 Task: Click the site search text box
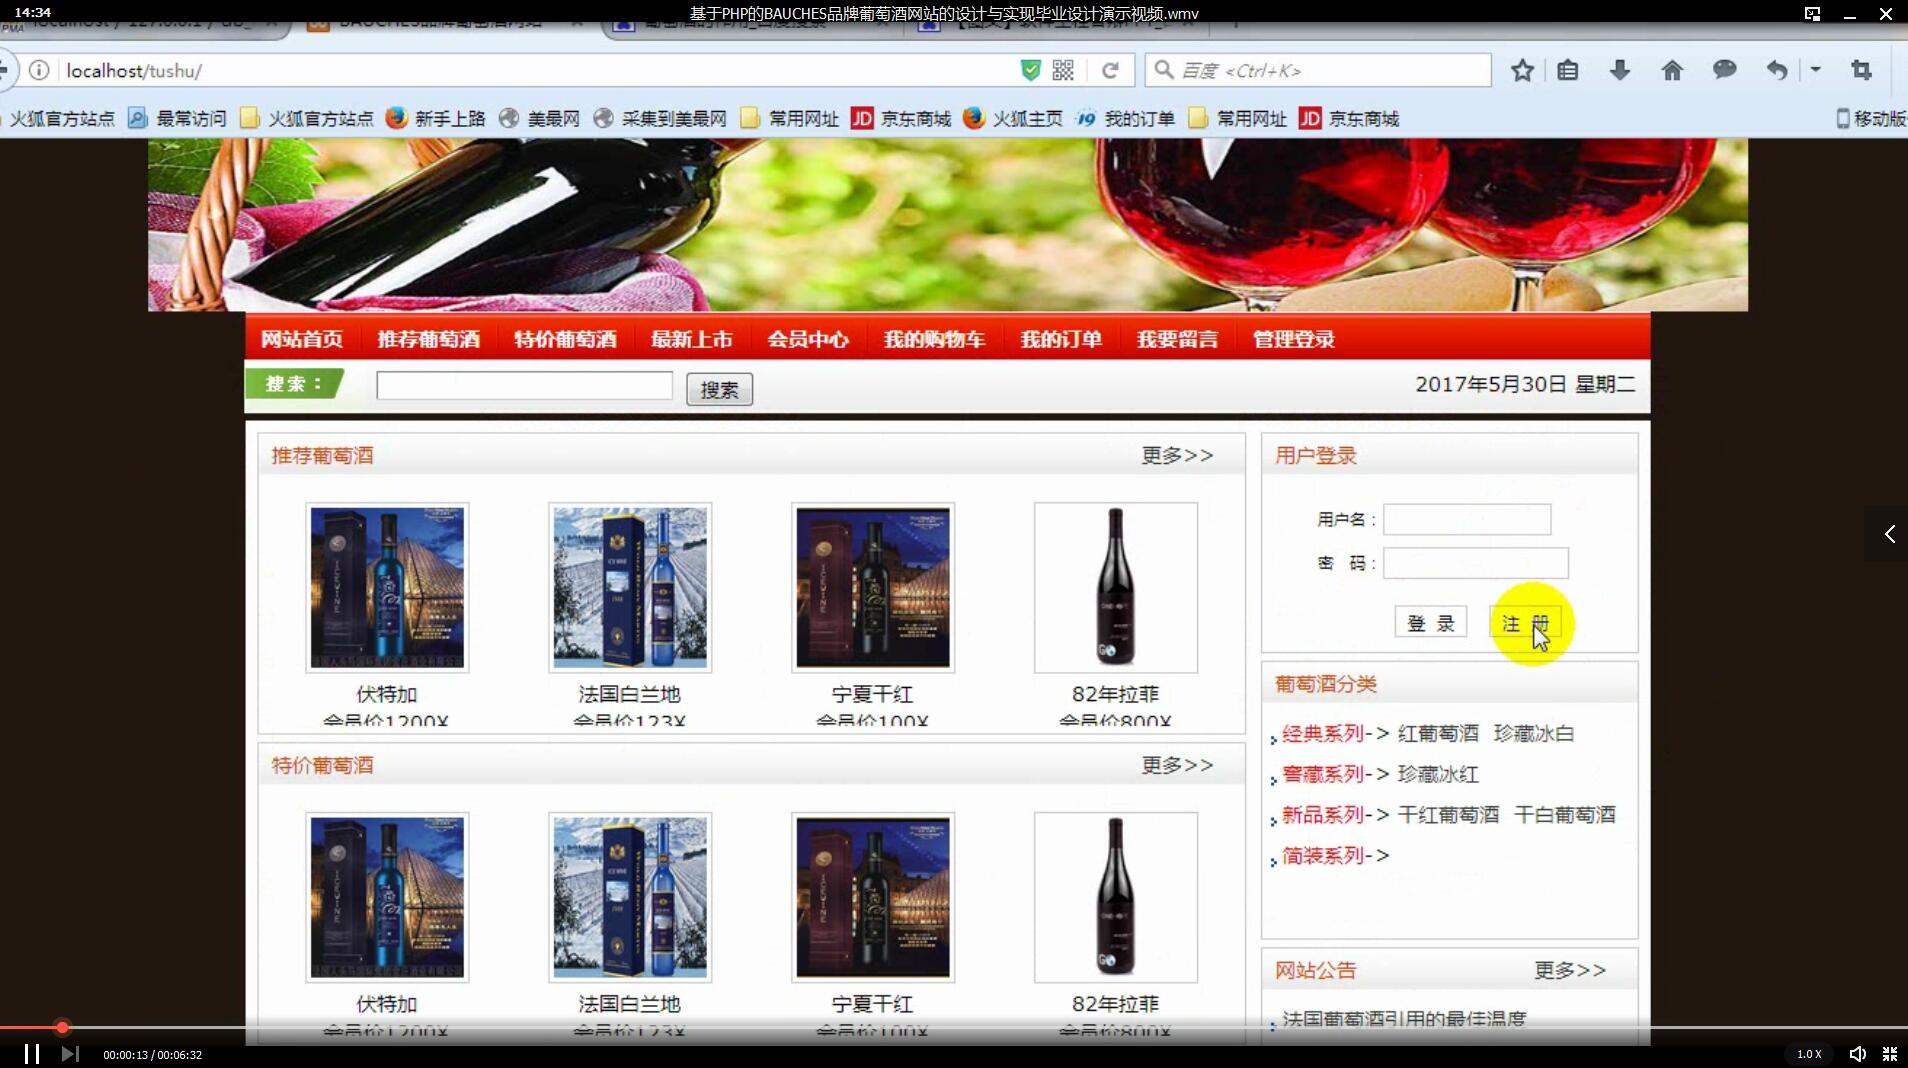pos(524,386)
